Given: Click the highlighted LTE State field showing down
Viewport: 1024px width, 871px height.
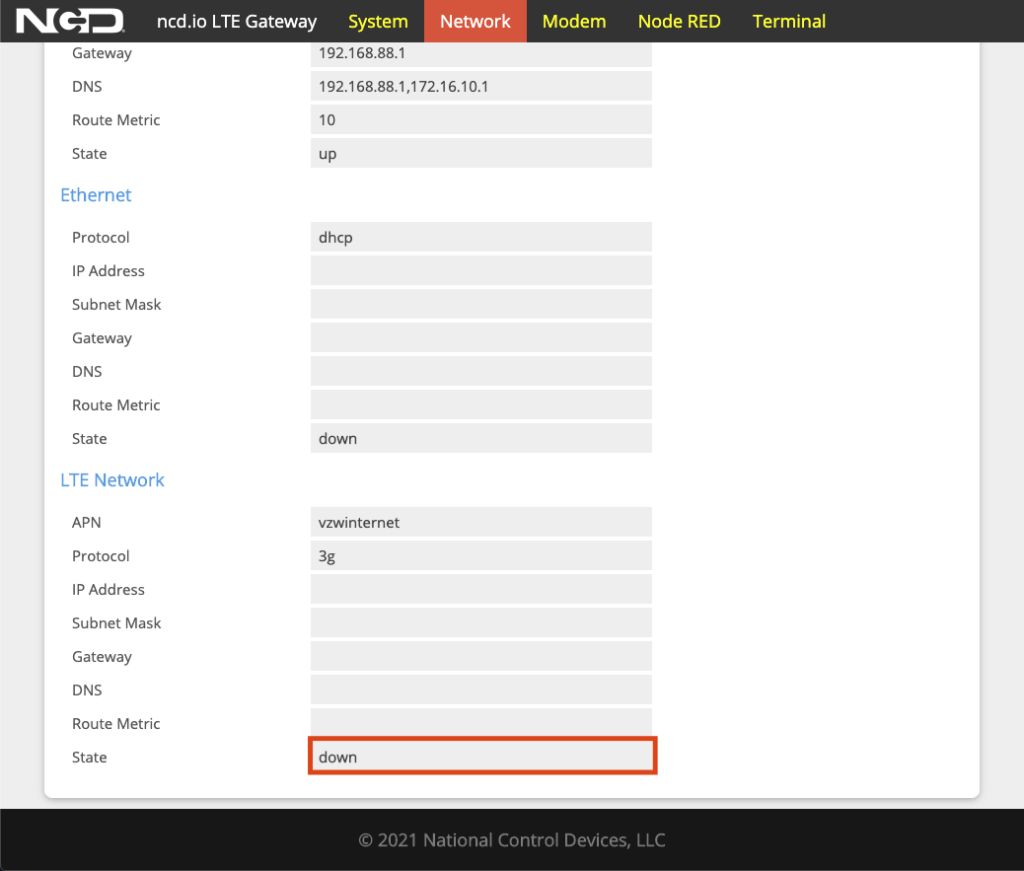Looking at the screenshot, I should tap(481, 757).
